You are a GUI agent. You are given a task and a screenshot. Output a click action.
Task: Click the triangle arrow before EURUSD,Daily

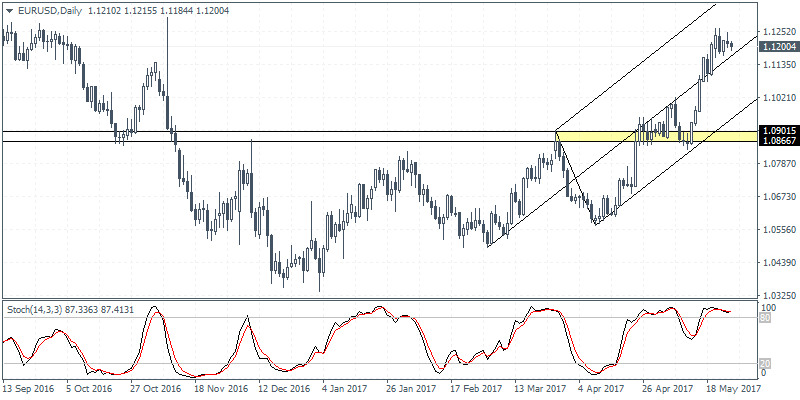[x=9, y=11]
